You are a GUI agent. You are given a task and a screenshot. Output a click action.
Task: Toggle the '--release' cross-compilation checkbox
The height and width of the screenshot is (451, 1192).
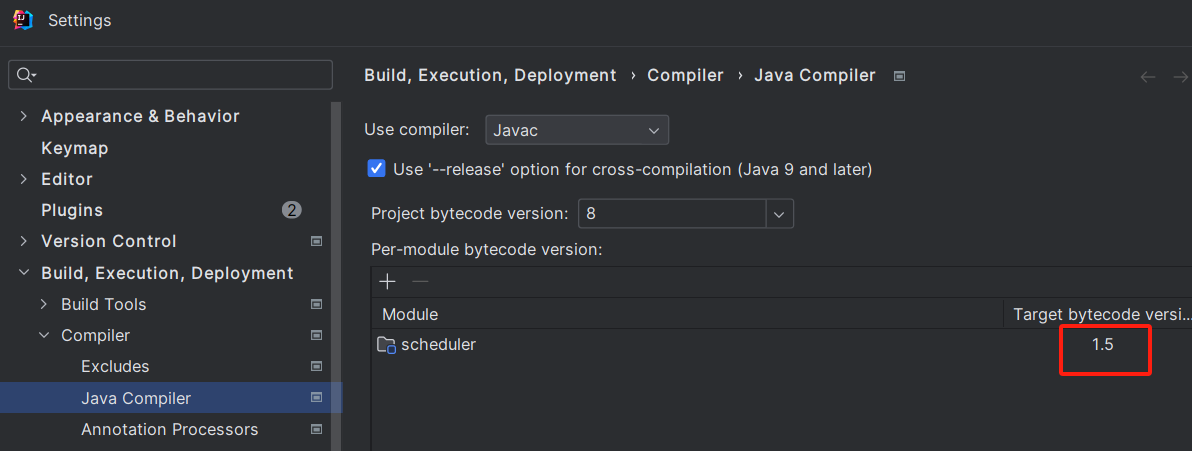tap(377, 169)
